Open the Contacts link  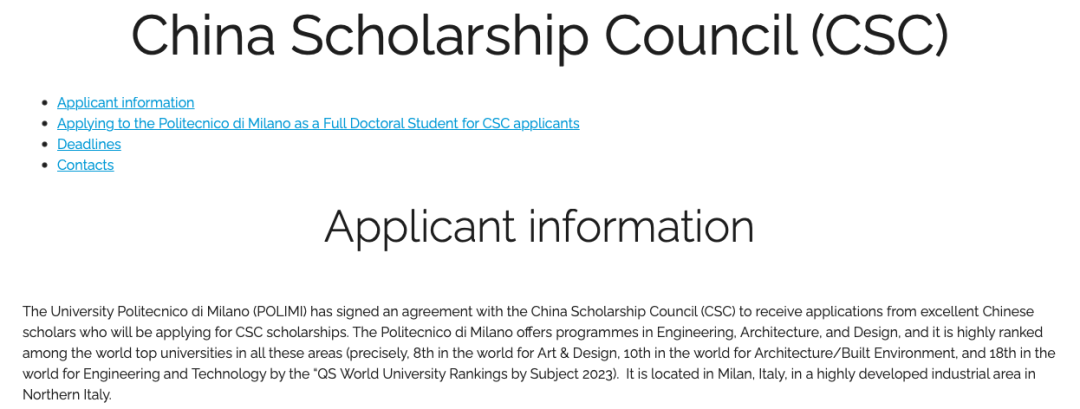85,165
